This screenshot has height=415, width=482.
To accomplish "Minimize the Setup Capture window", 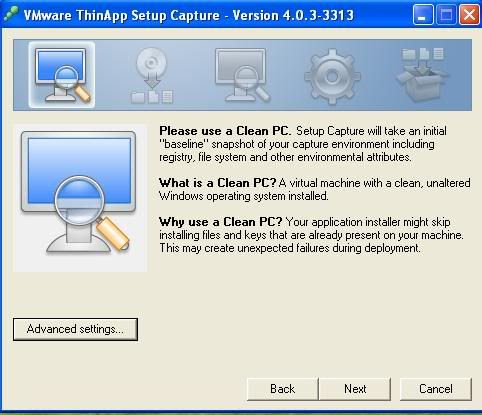I will tap(423, 15).
